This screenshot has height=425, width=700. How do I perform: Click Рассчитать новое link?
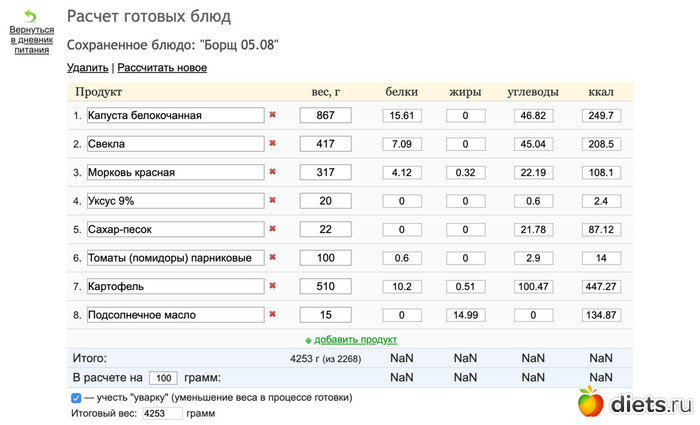pos(162,68)
